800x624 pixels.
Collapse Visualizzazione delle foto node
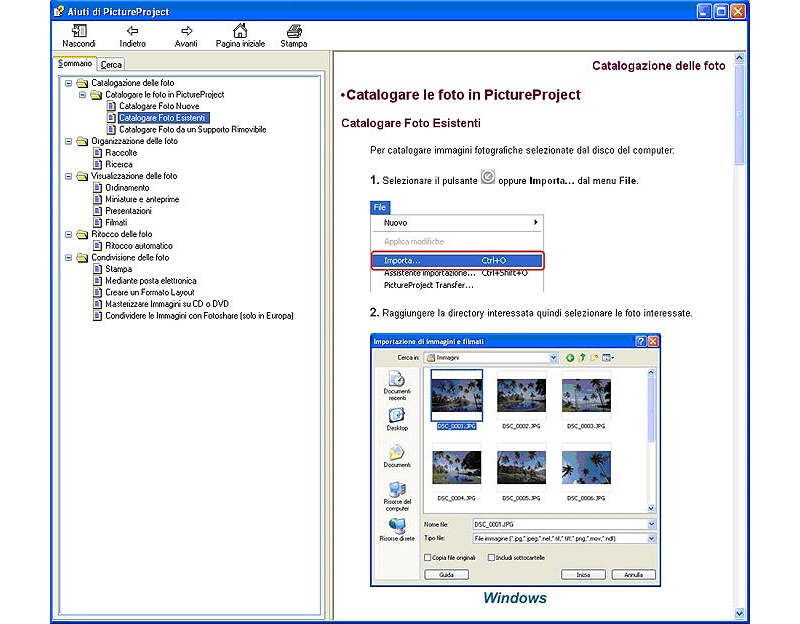pos(68,176)
